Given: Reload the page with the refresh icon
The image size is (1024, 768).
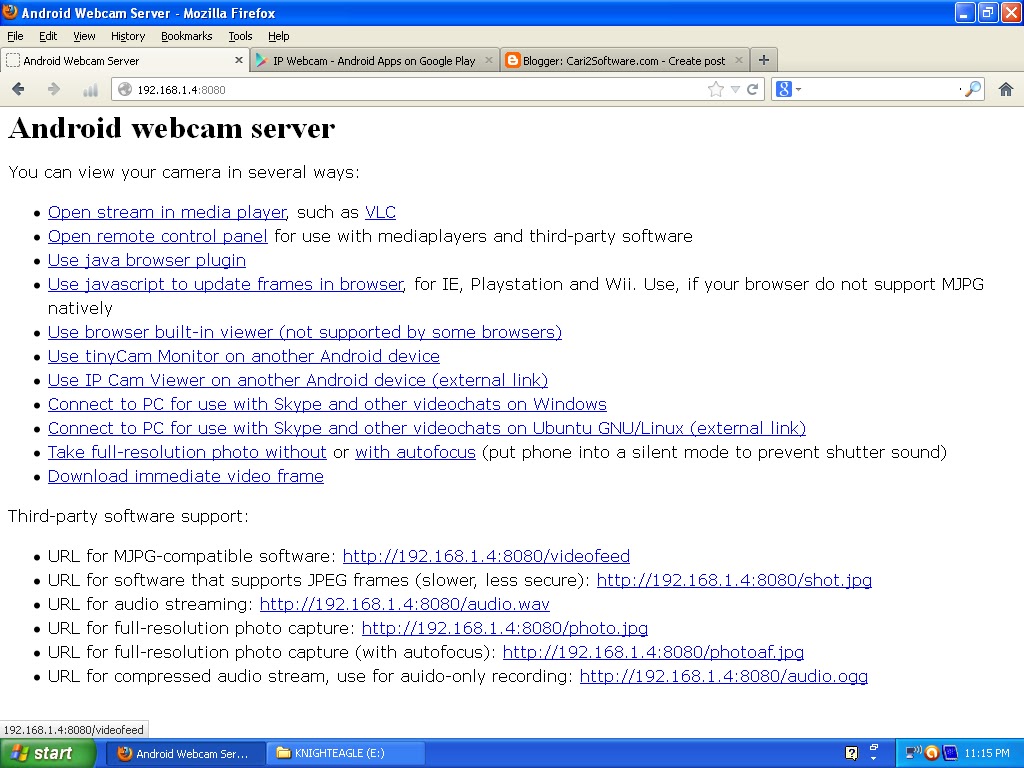Looking at the screenshot, I should (x=753, y=89).
